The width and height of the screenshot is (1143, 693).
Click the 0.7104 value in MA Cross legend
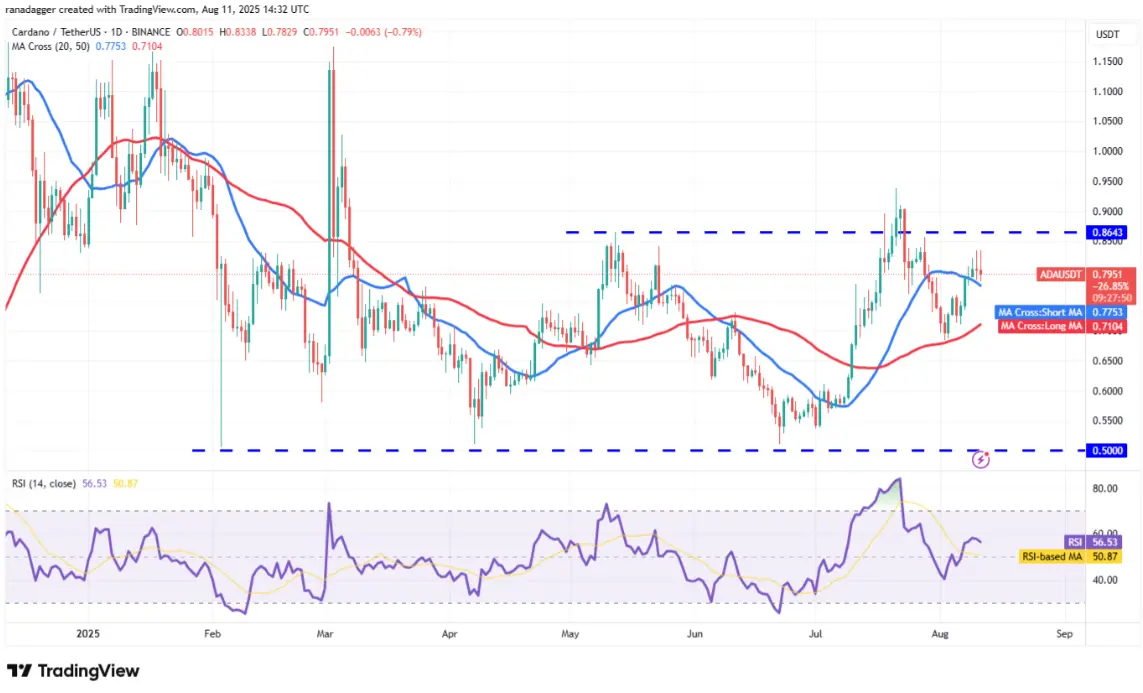[x=147, y=46]
